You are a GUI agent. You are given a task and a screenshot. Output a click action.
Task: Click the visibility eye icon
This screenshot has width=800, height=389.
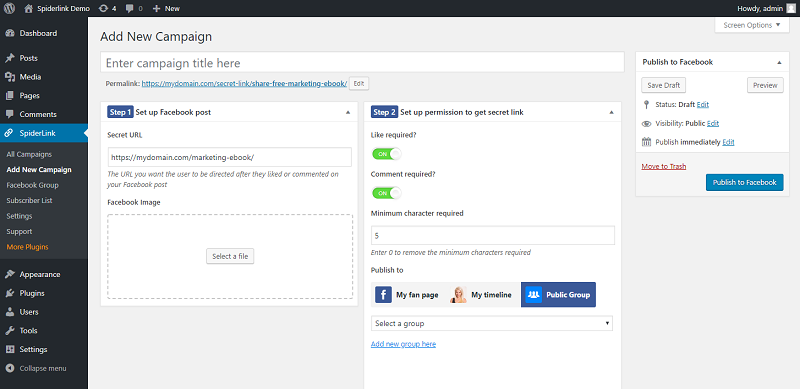(646, 124)
